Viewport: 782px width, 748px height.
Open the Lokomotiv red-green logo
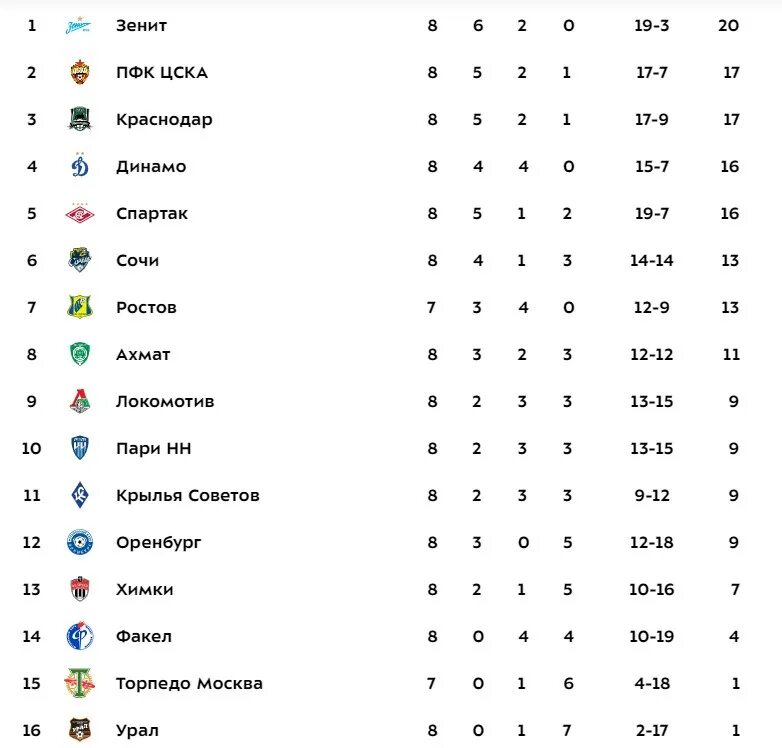coord(79,401)
